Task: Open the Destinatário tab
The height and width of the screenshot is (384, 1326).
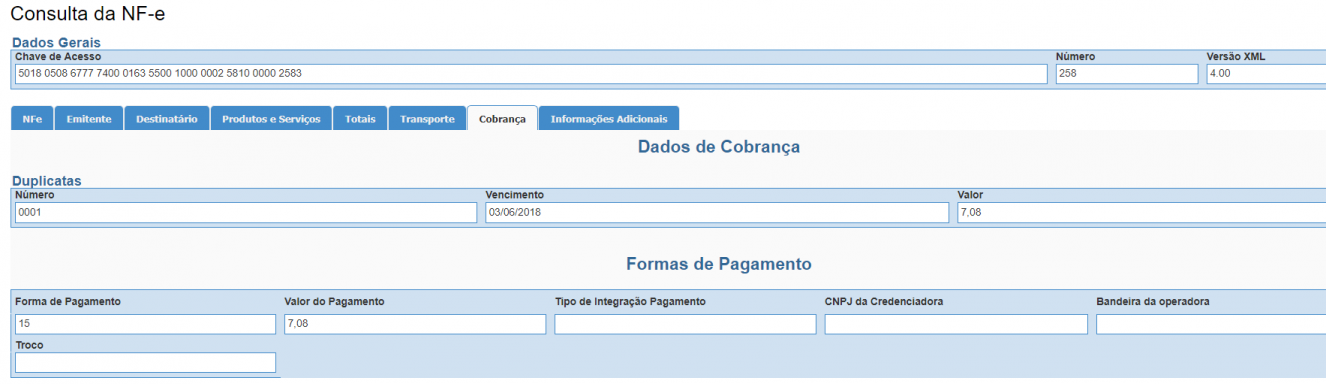Action: point(167,118)
